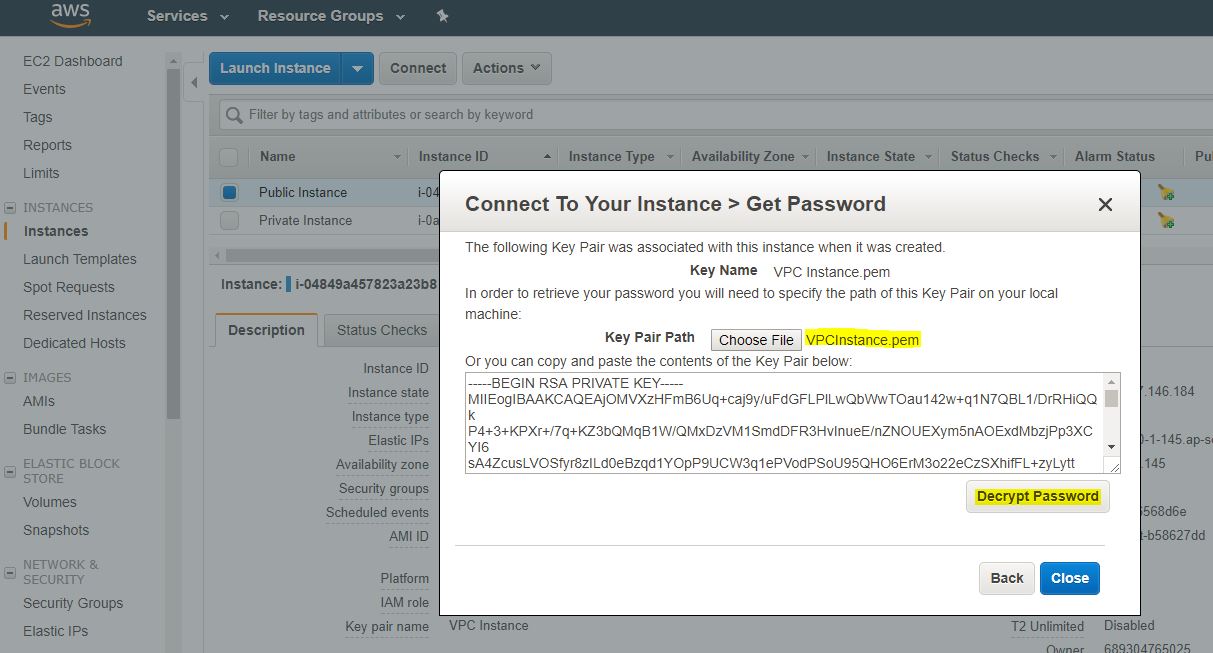This screenshot has width=1213, height=653.
Task: Collapse the IMAGES section in sidebar
Action: (11, 378)
